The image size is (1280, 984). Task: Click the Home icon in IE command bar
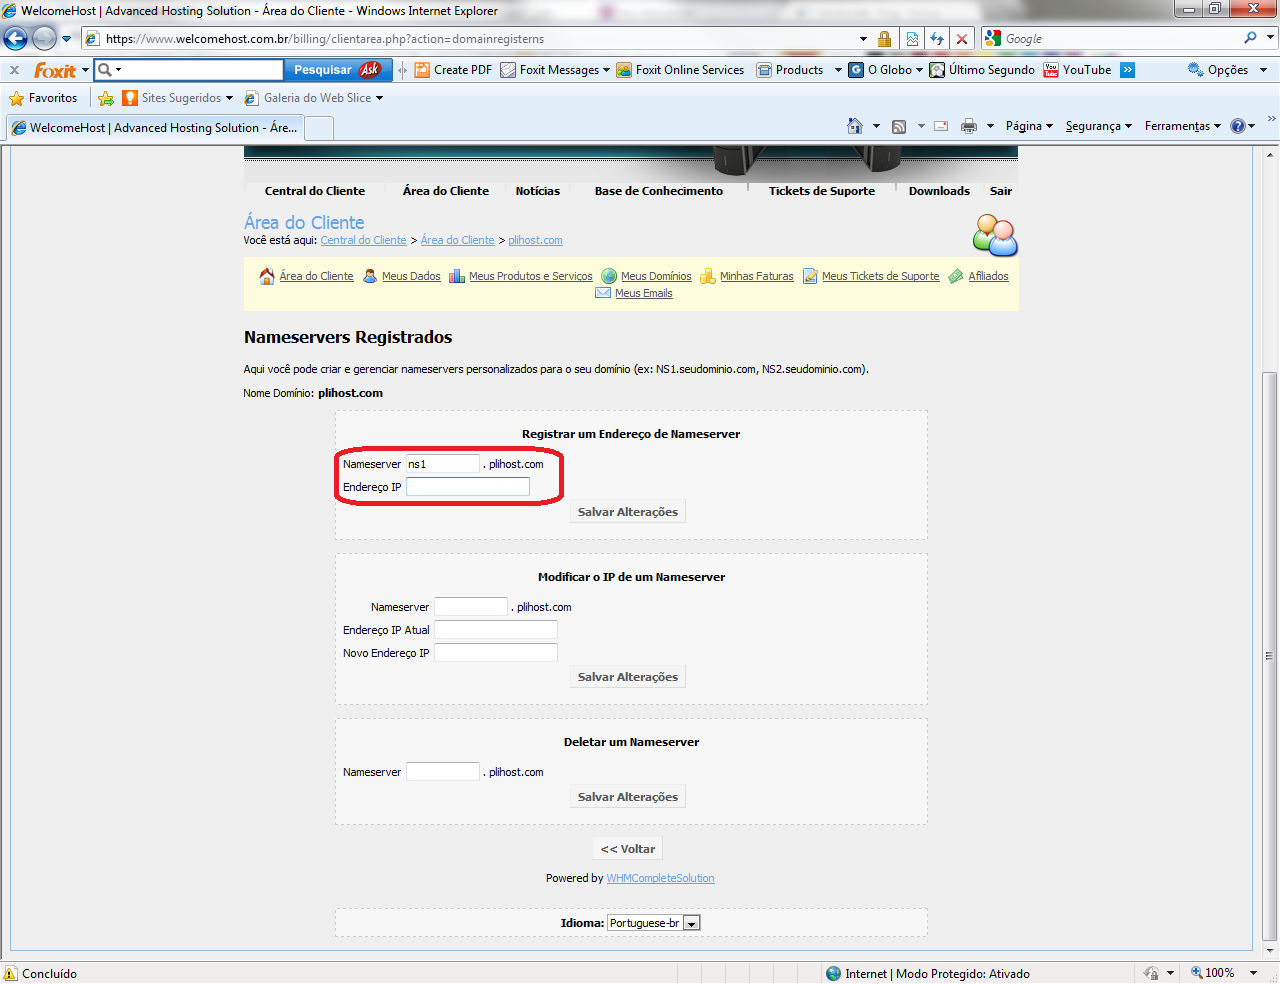click(855, 126)
